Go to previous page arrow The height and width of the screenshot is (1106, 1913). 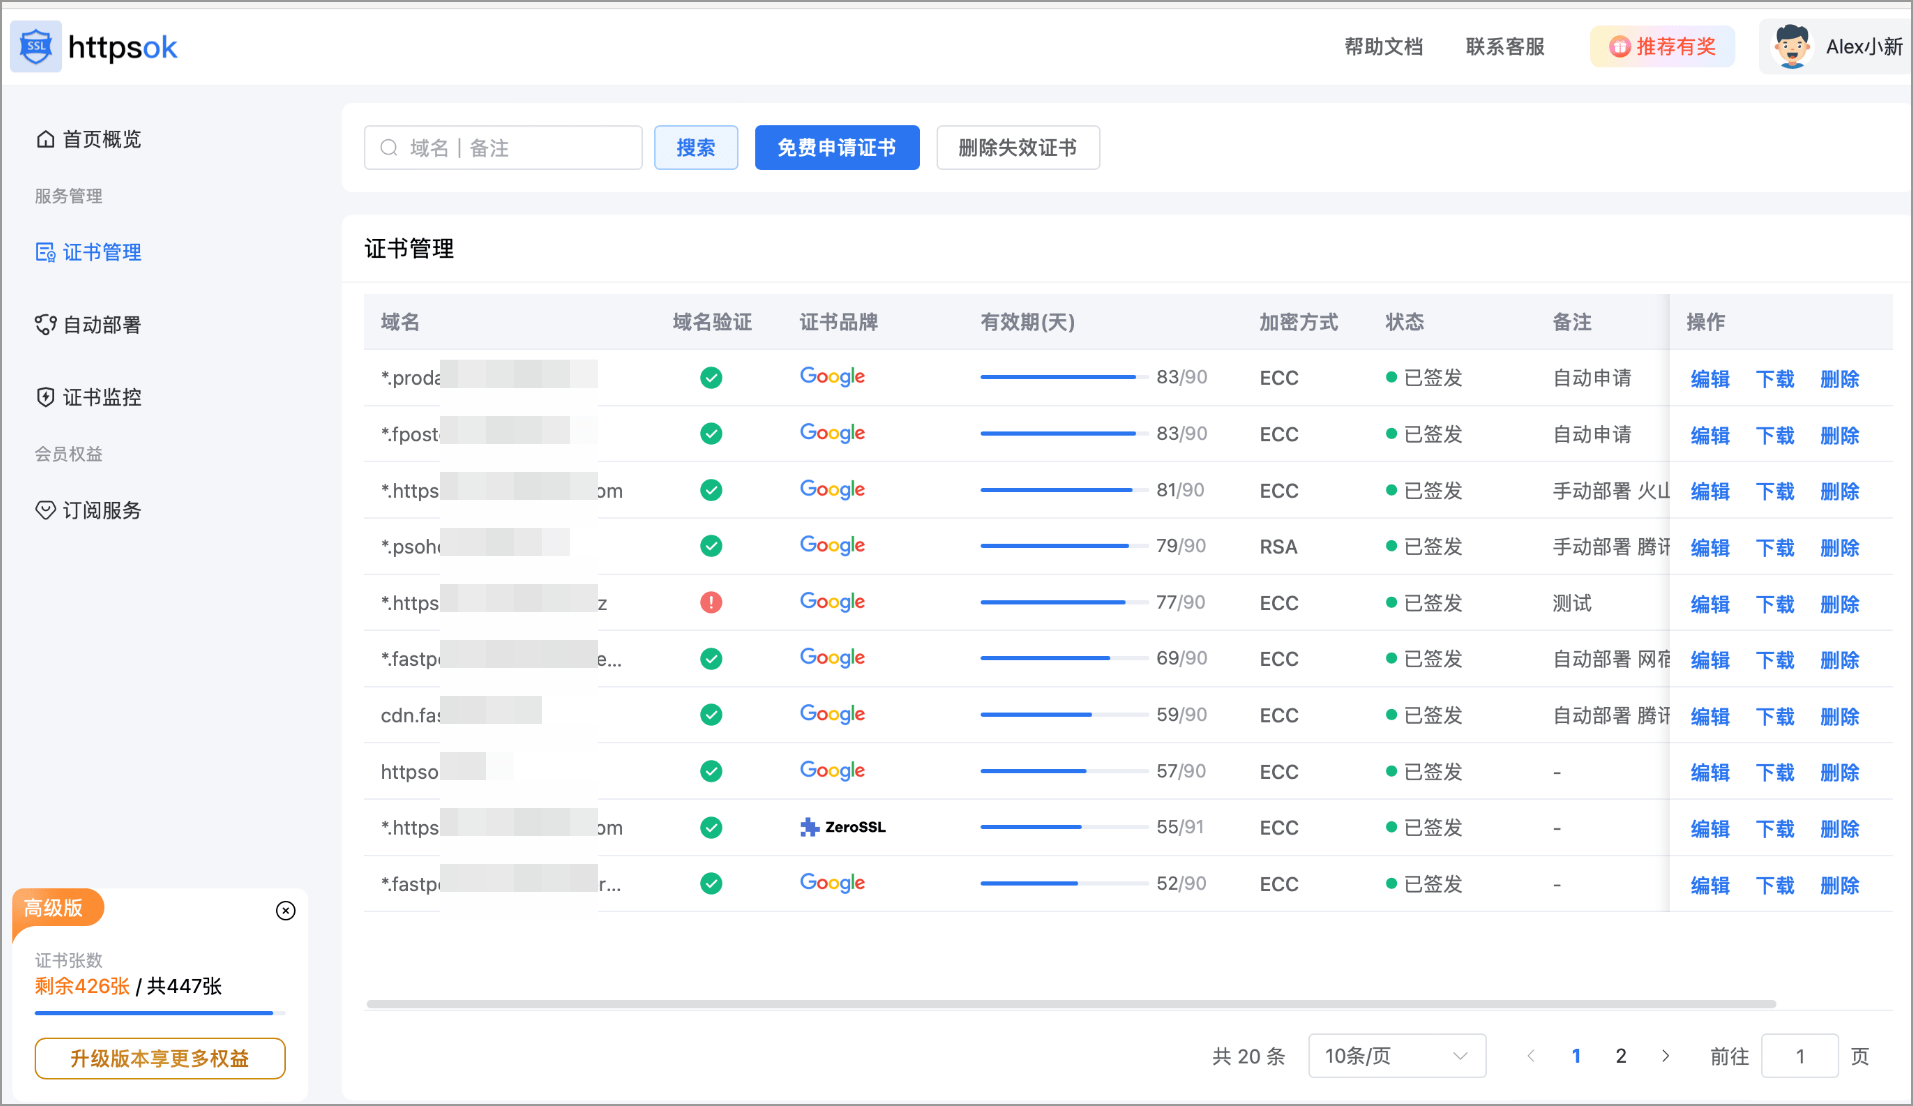tap(1531, 1056)
